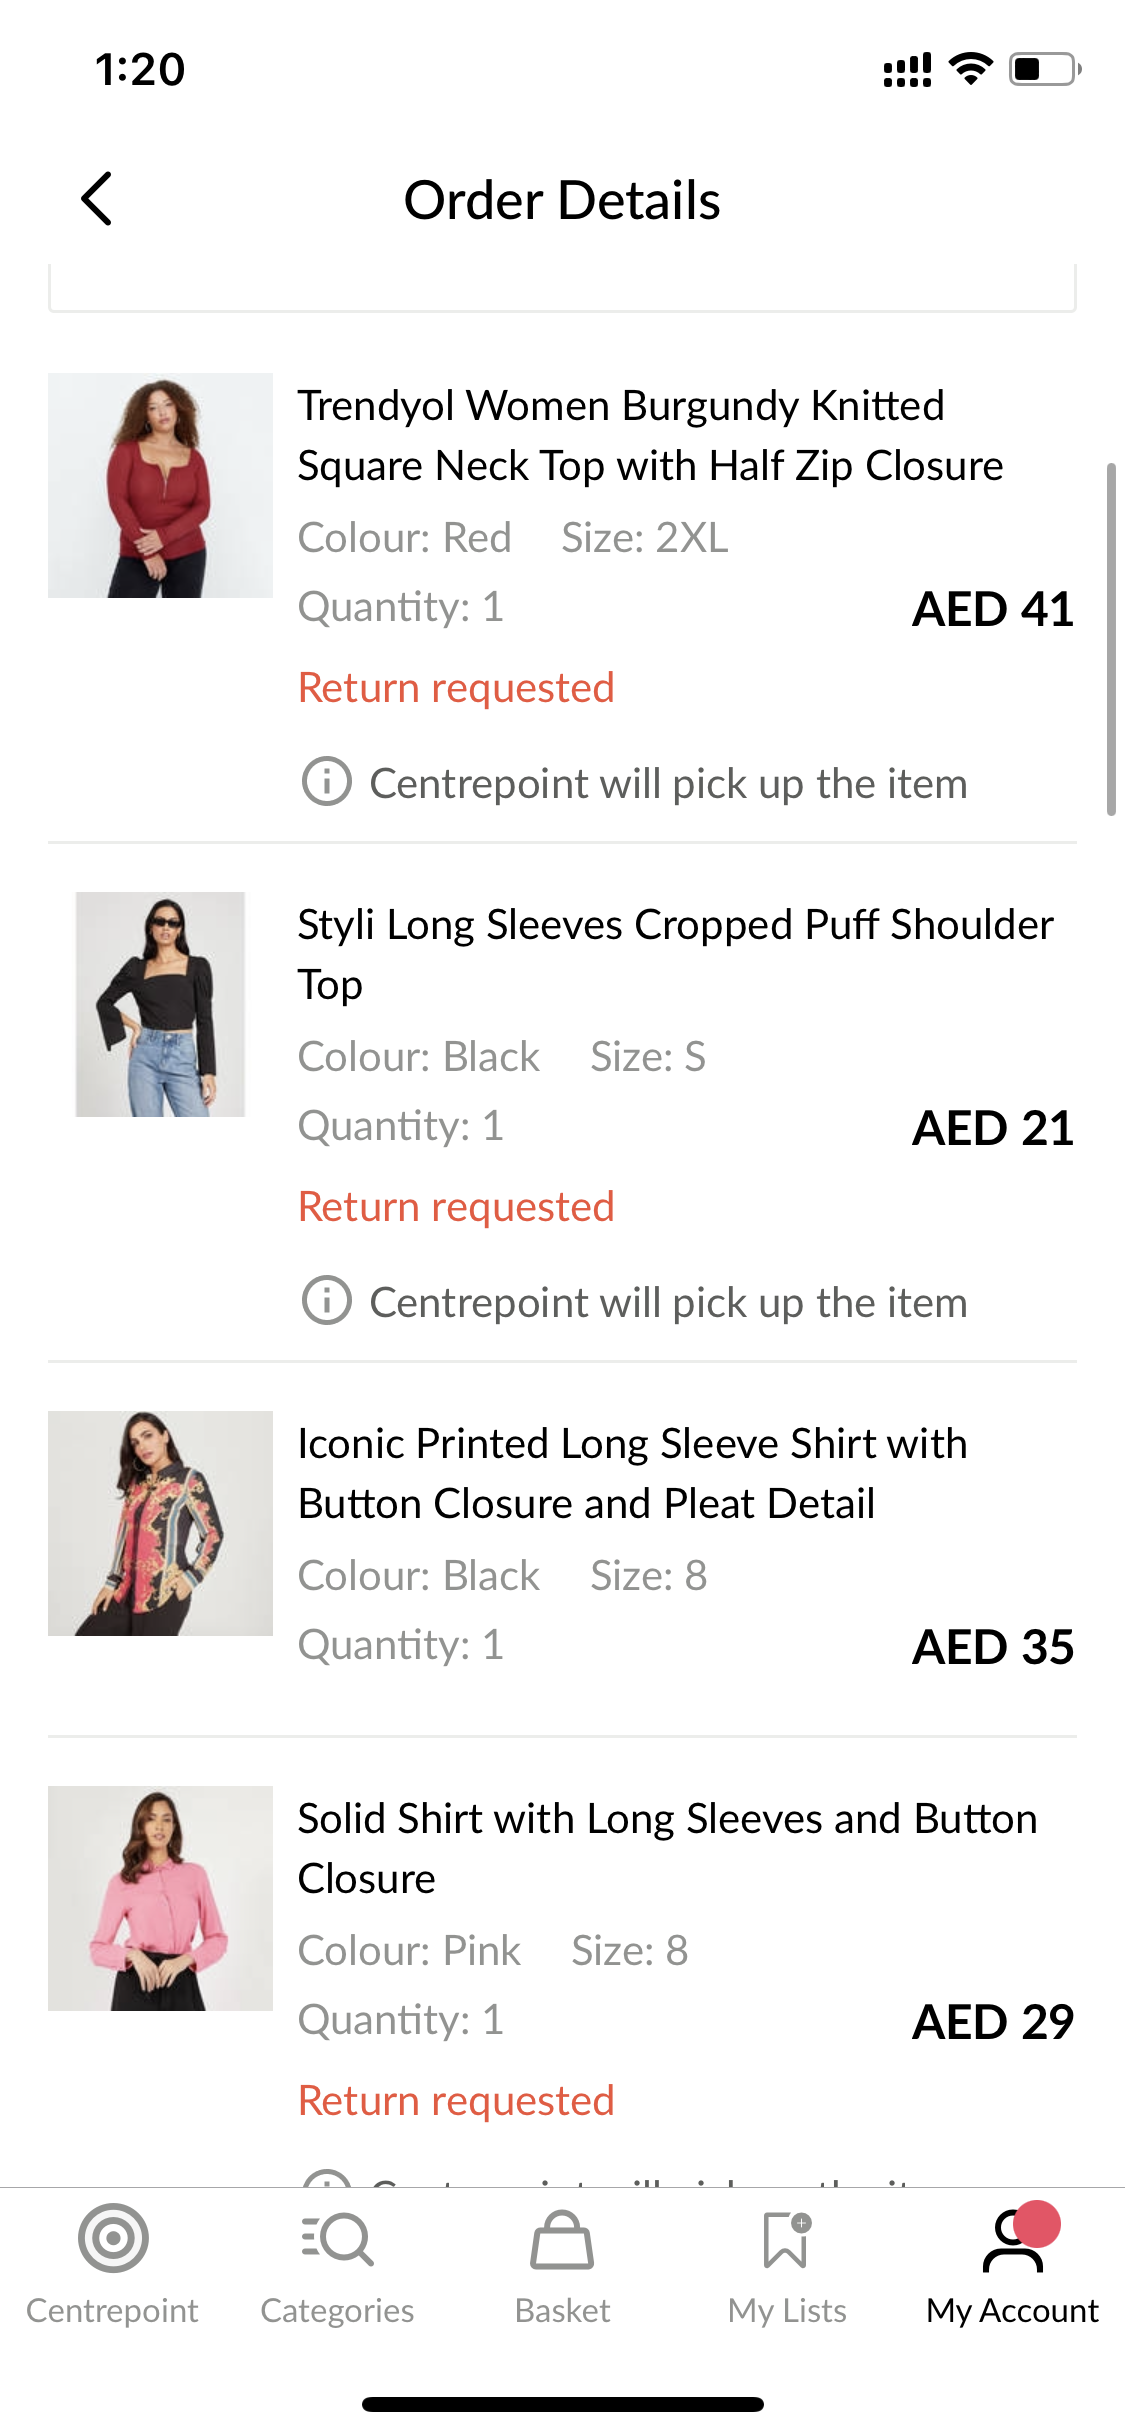Open the Categories search icon
The image size is (1125, 2436).
(x=337, y=2238)
